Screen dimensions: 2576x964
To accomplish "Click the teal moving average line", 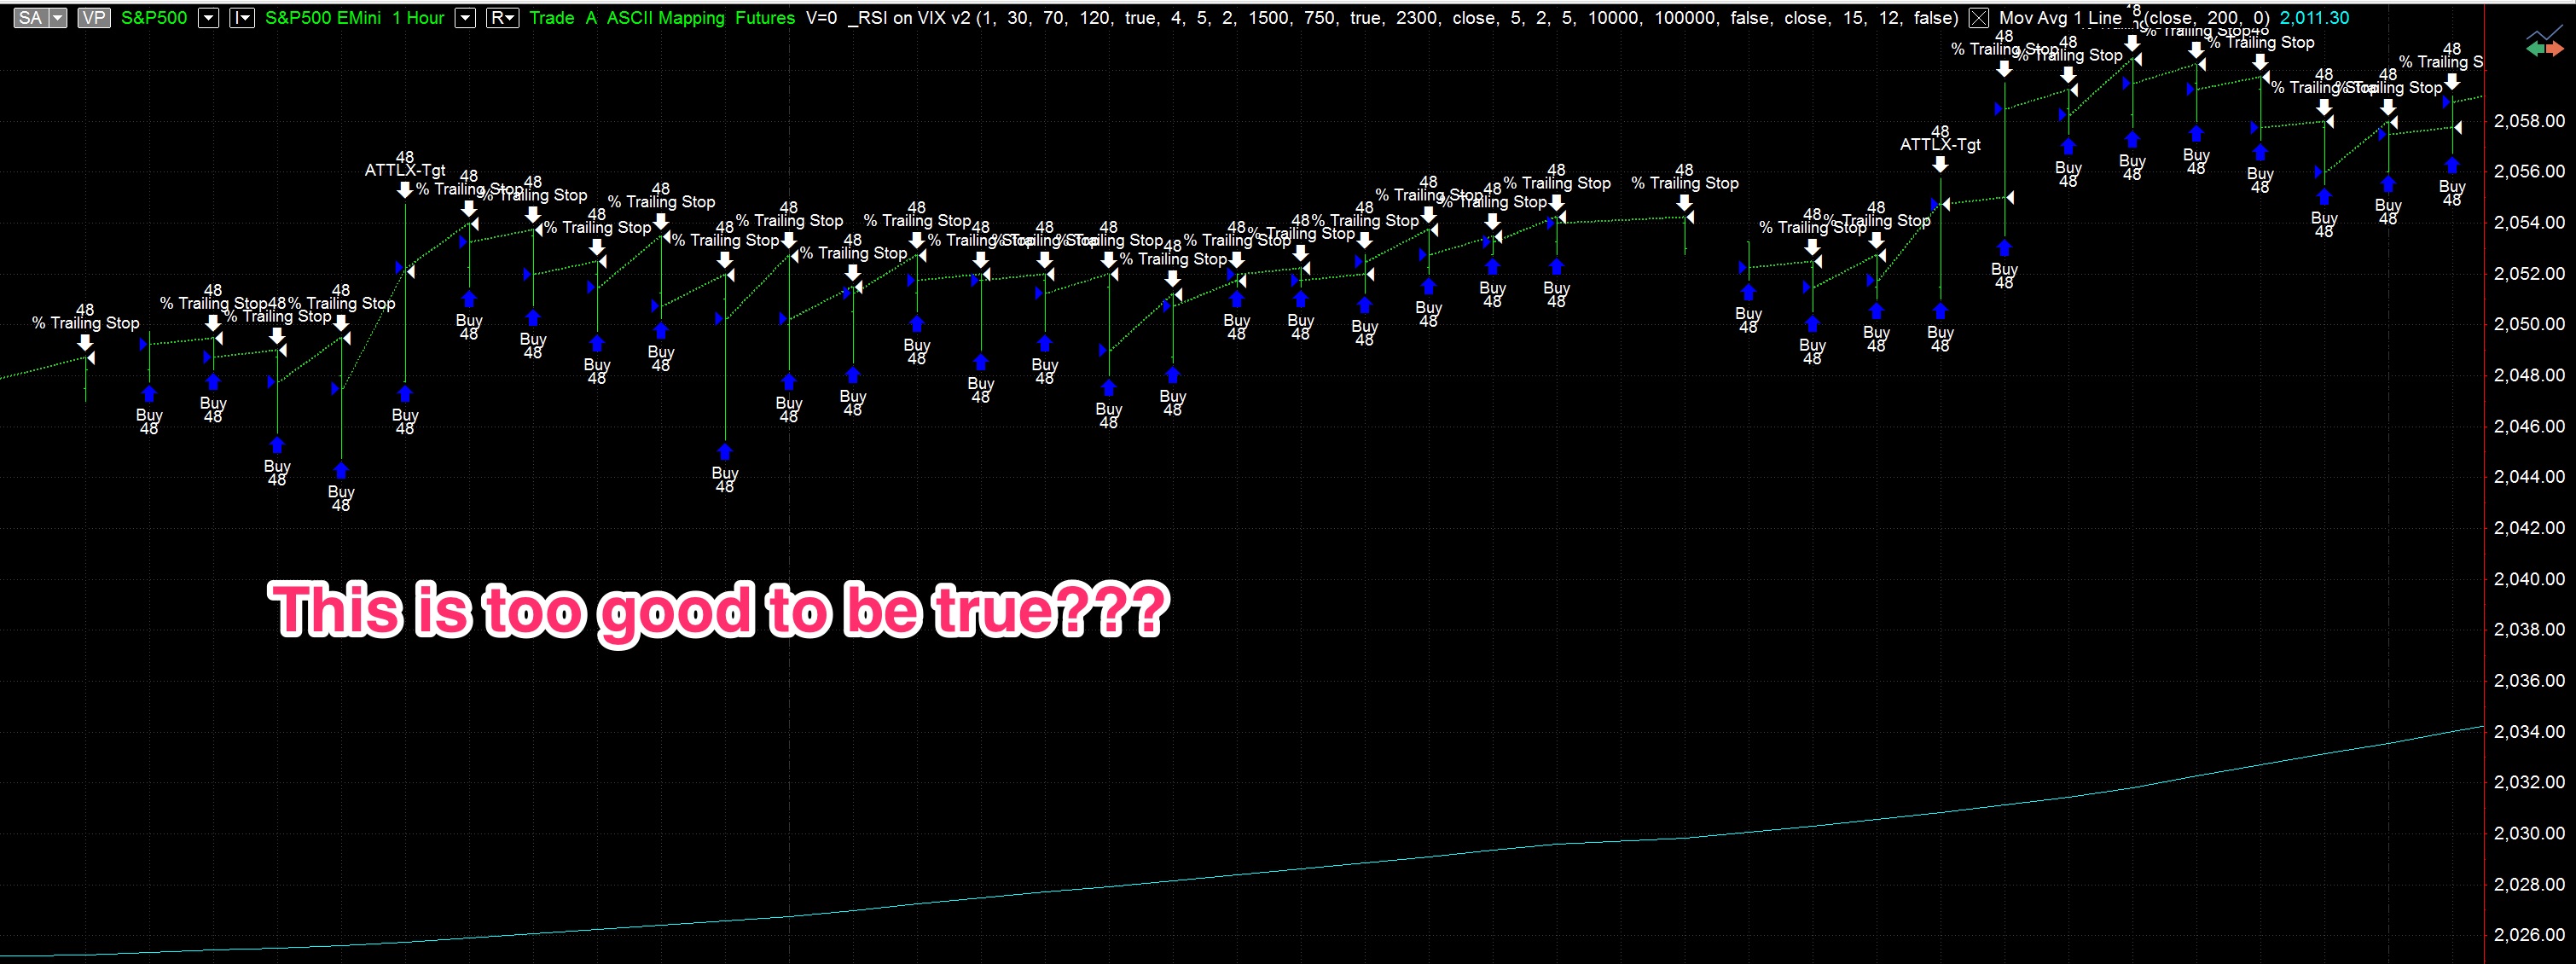I will click(1240, 874).
